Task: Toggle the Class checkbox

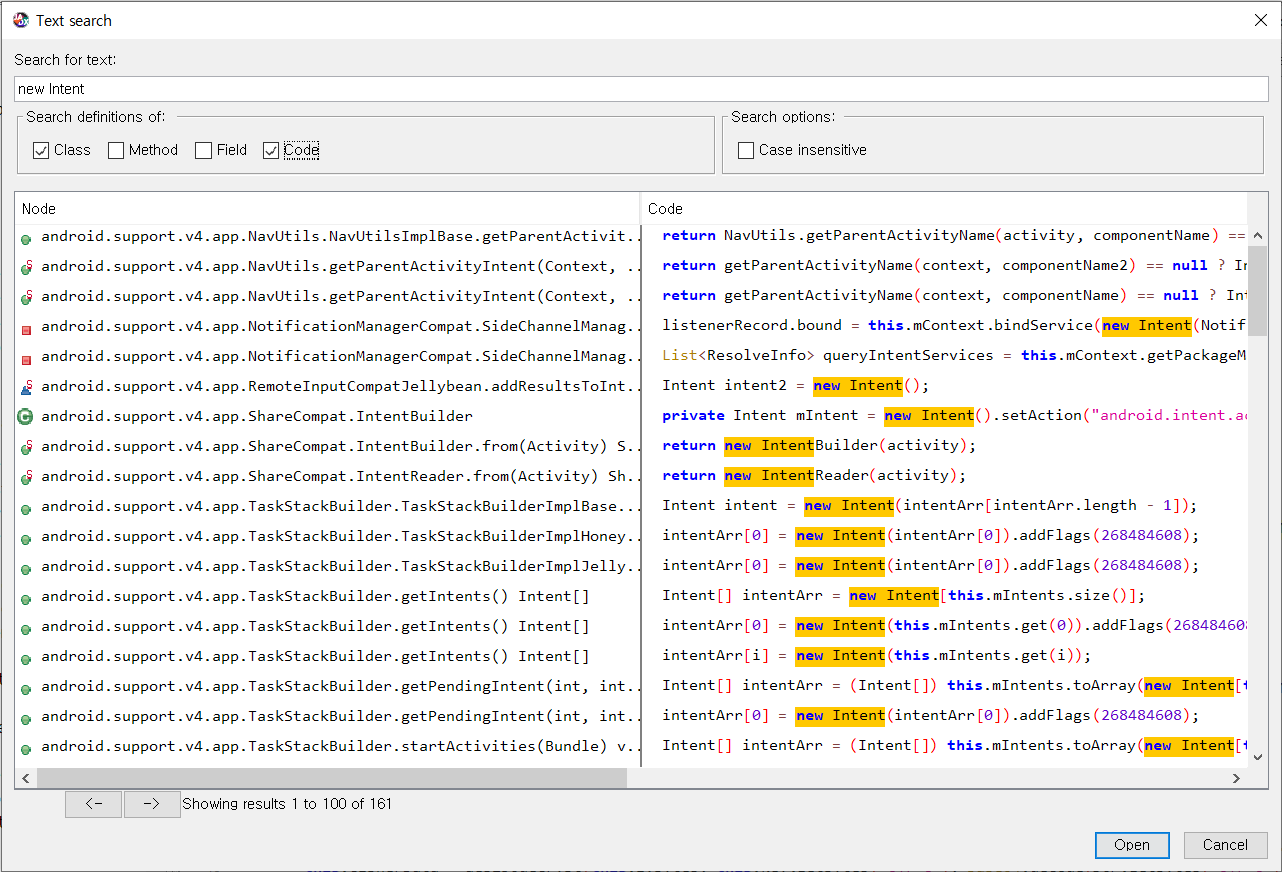Action: tap(41, 150)
